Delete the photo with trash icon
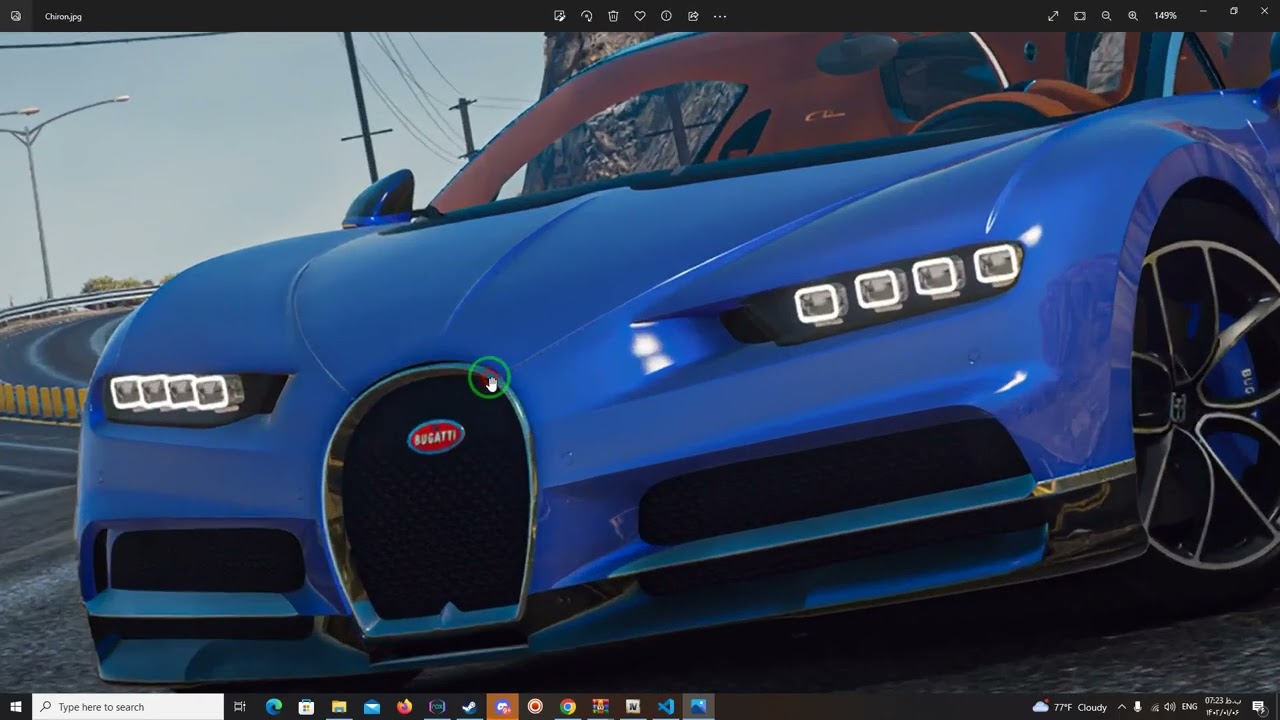1280x720 pixels. [613, 16]
